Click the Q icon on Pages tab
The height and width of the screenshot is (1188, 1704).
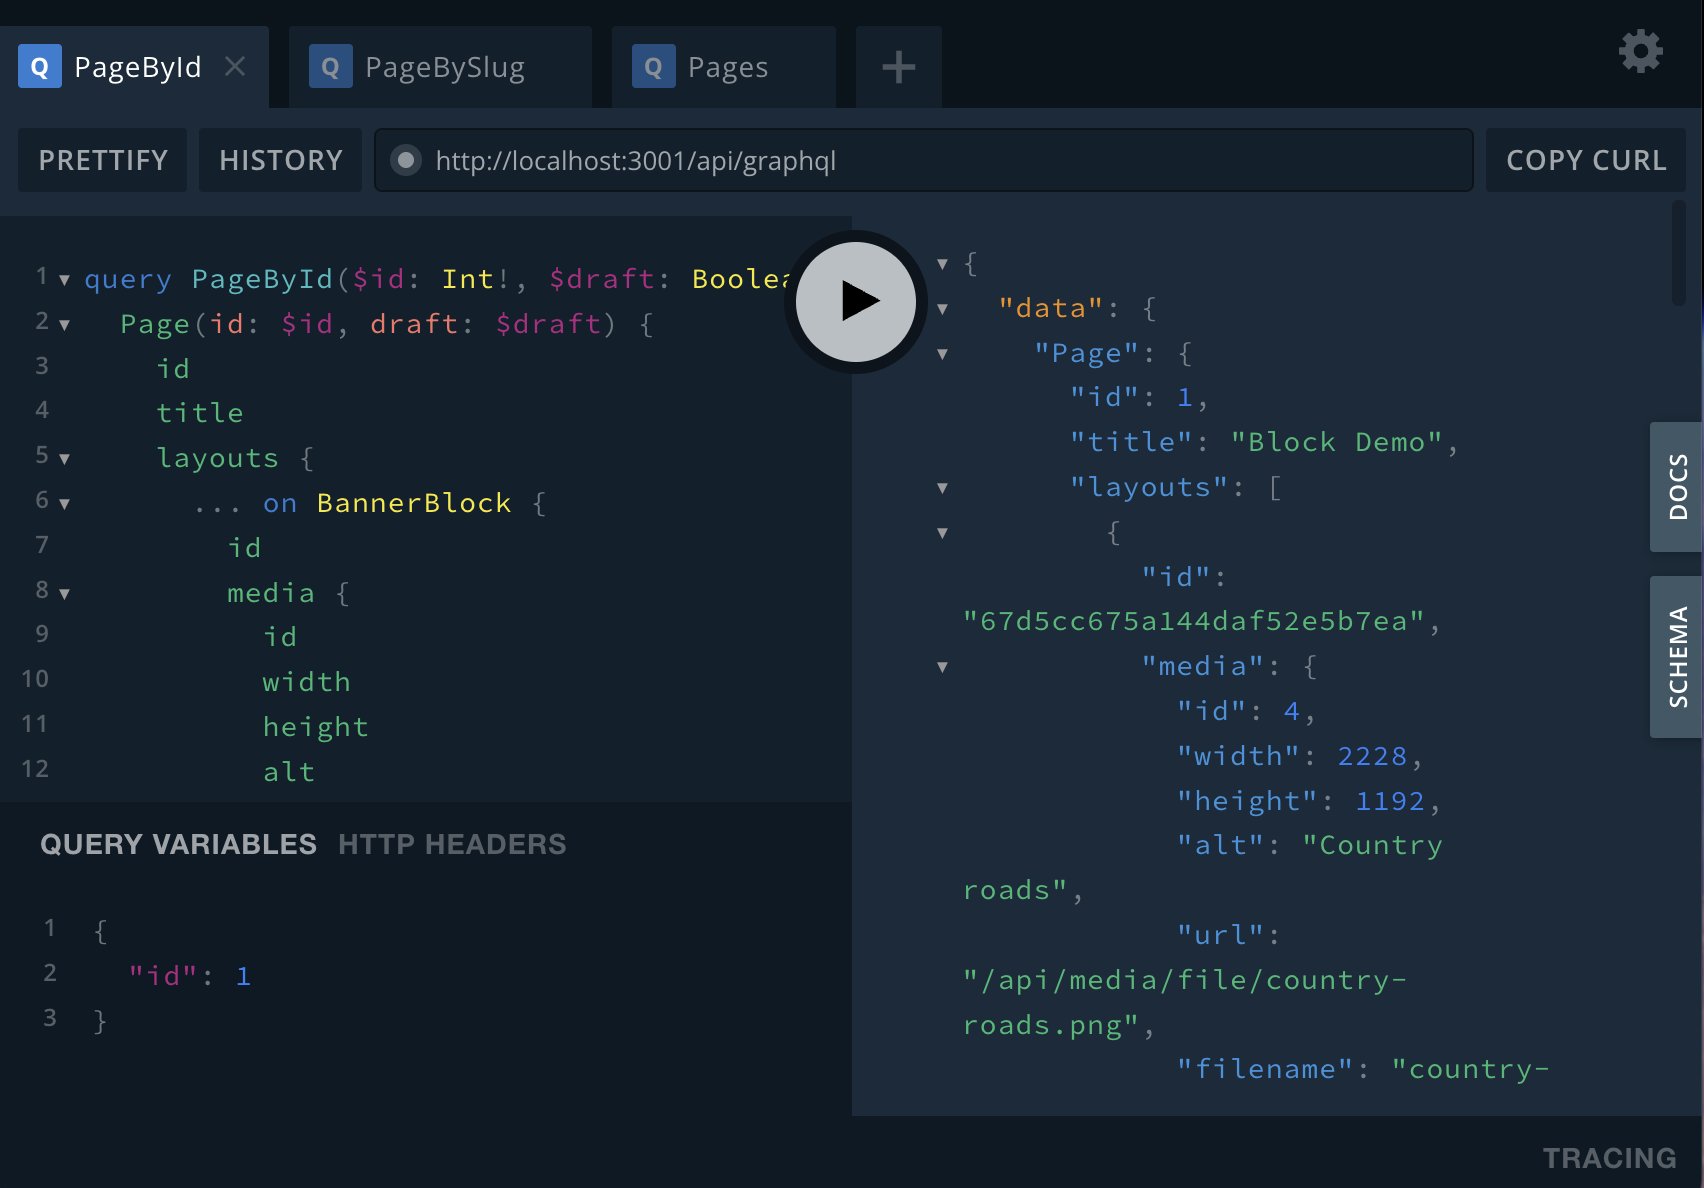tap(653, 67)
